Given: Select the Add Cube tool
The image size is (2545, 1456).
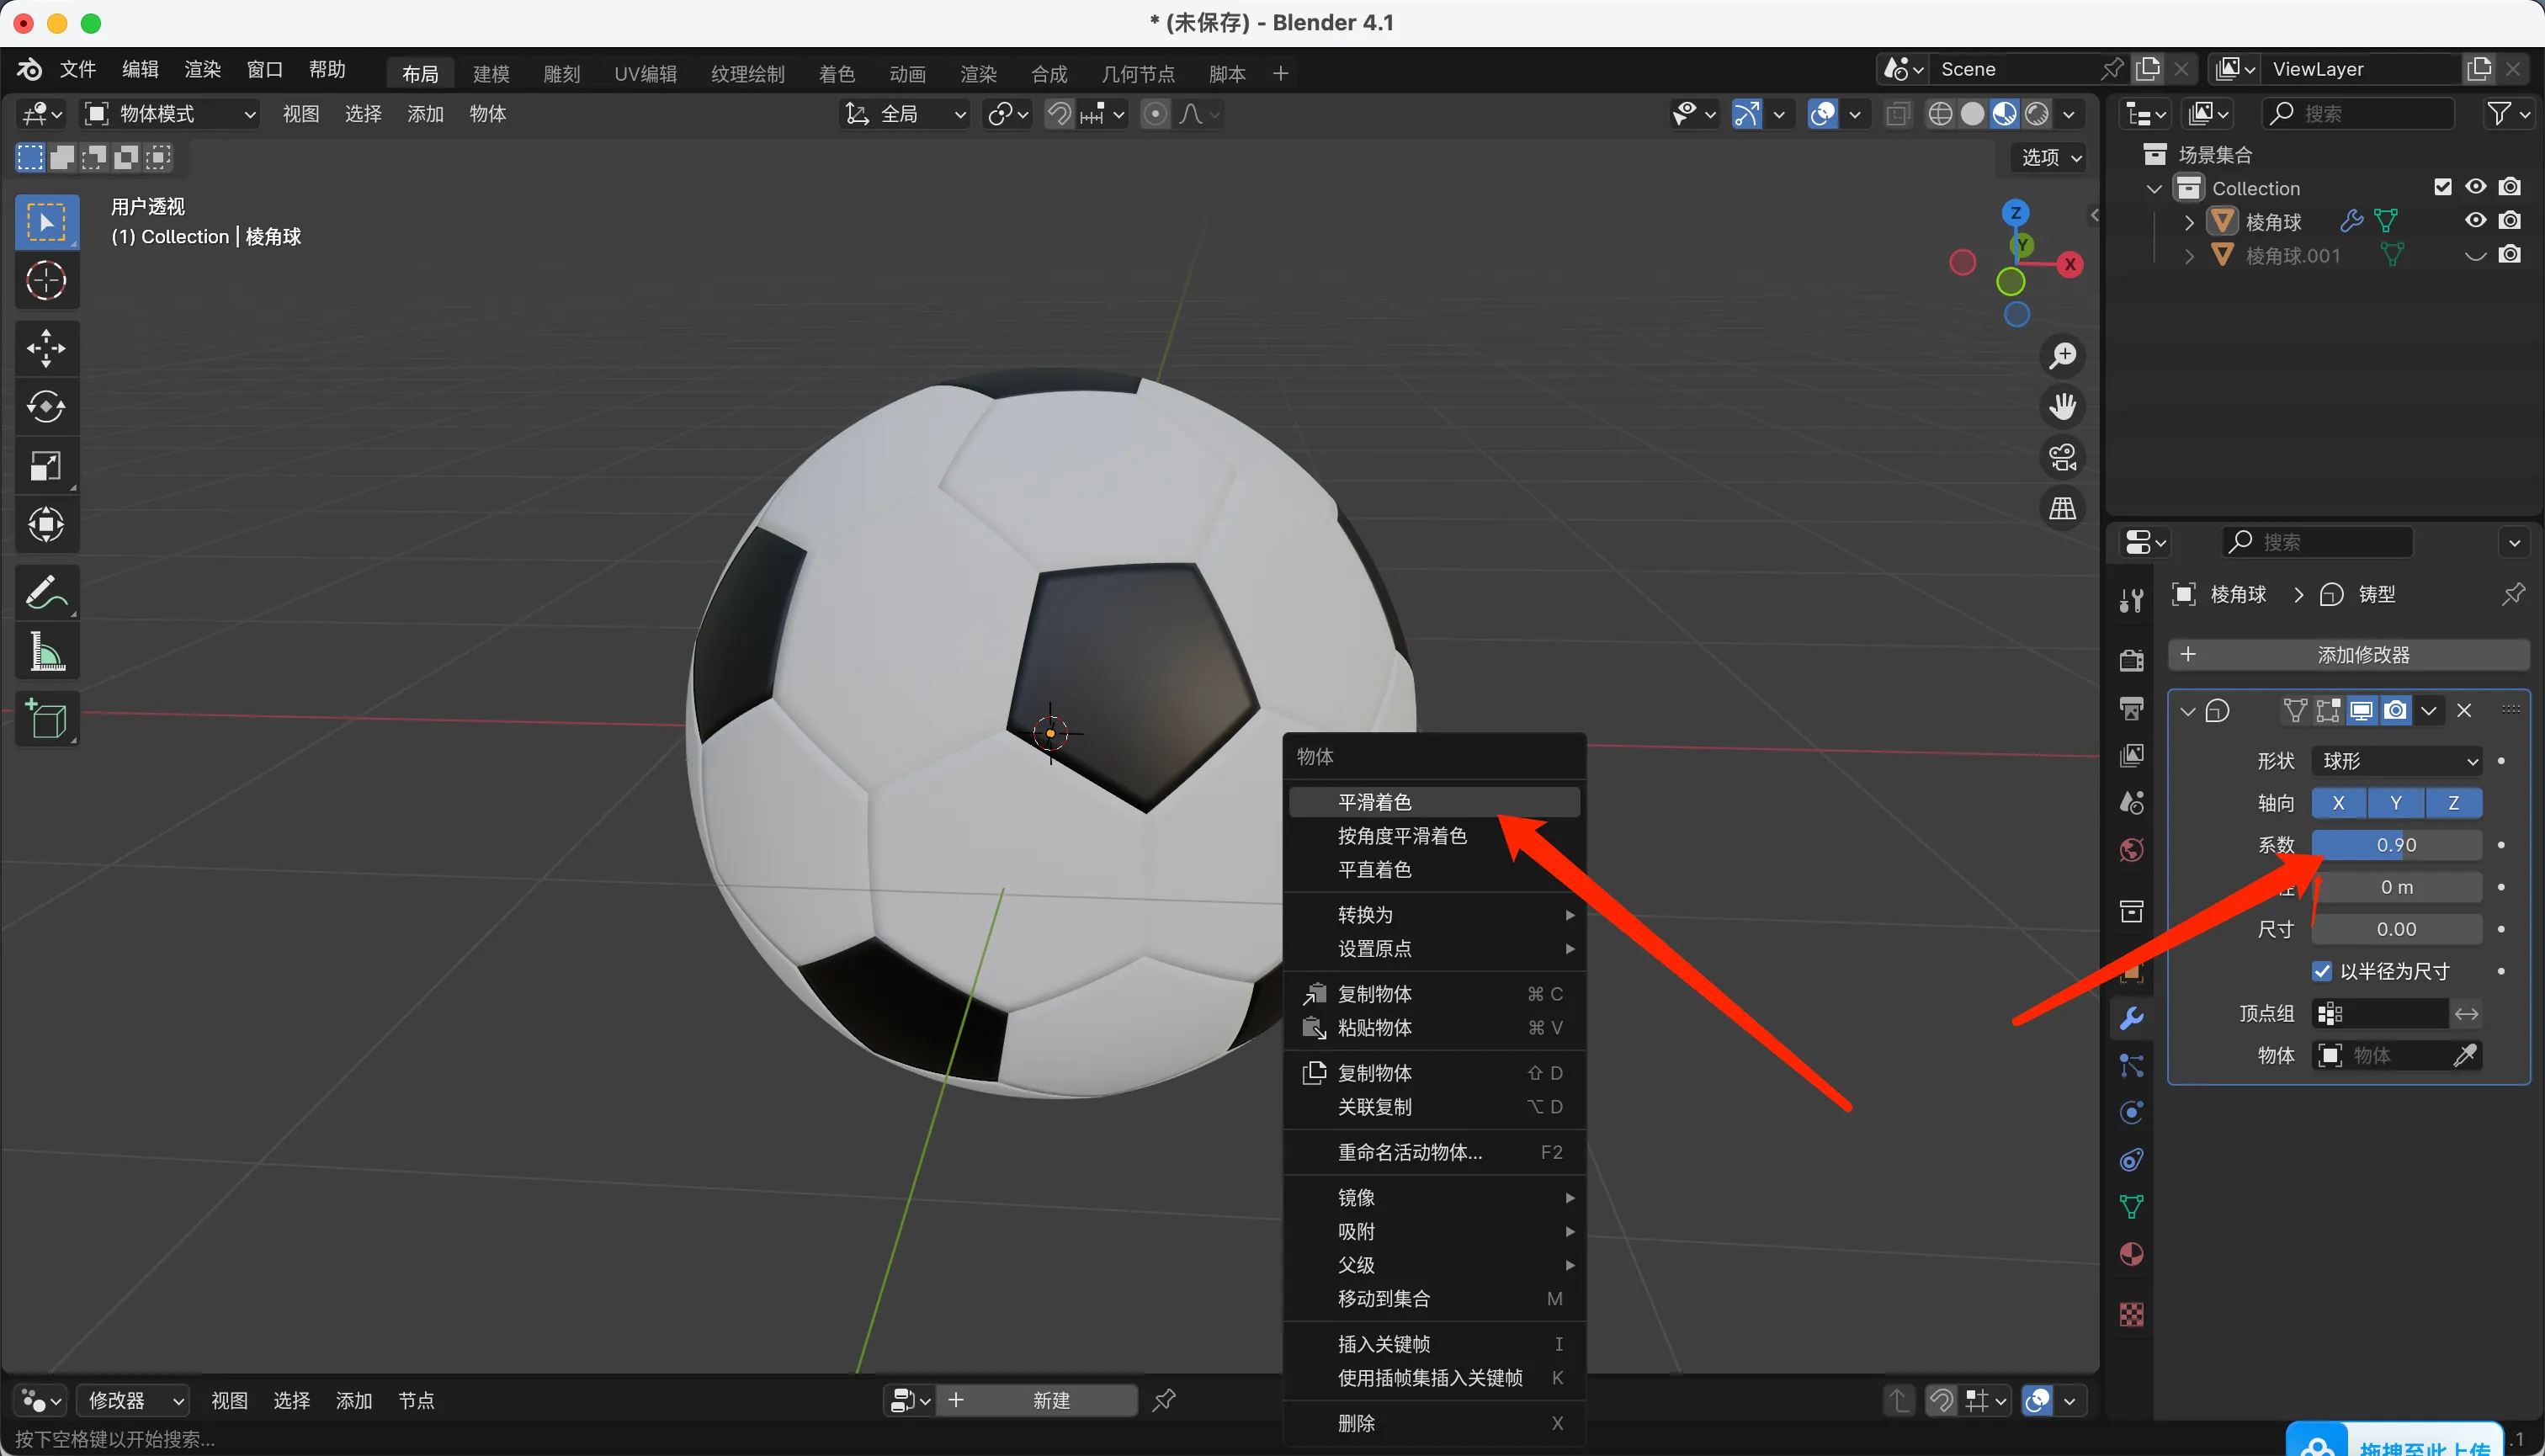Looking at the screenshot, I should 46,719.
